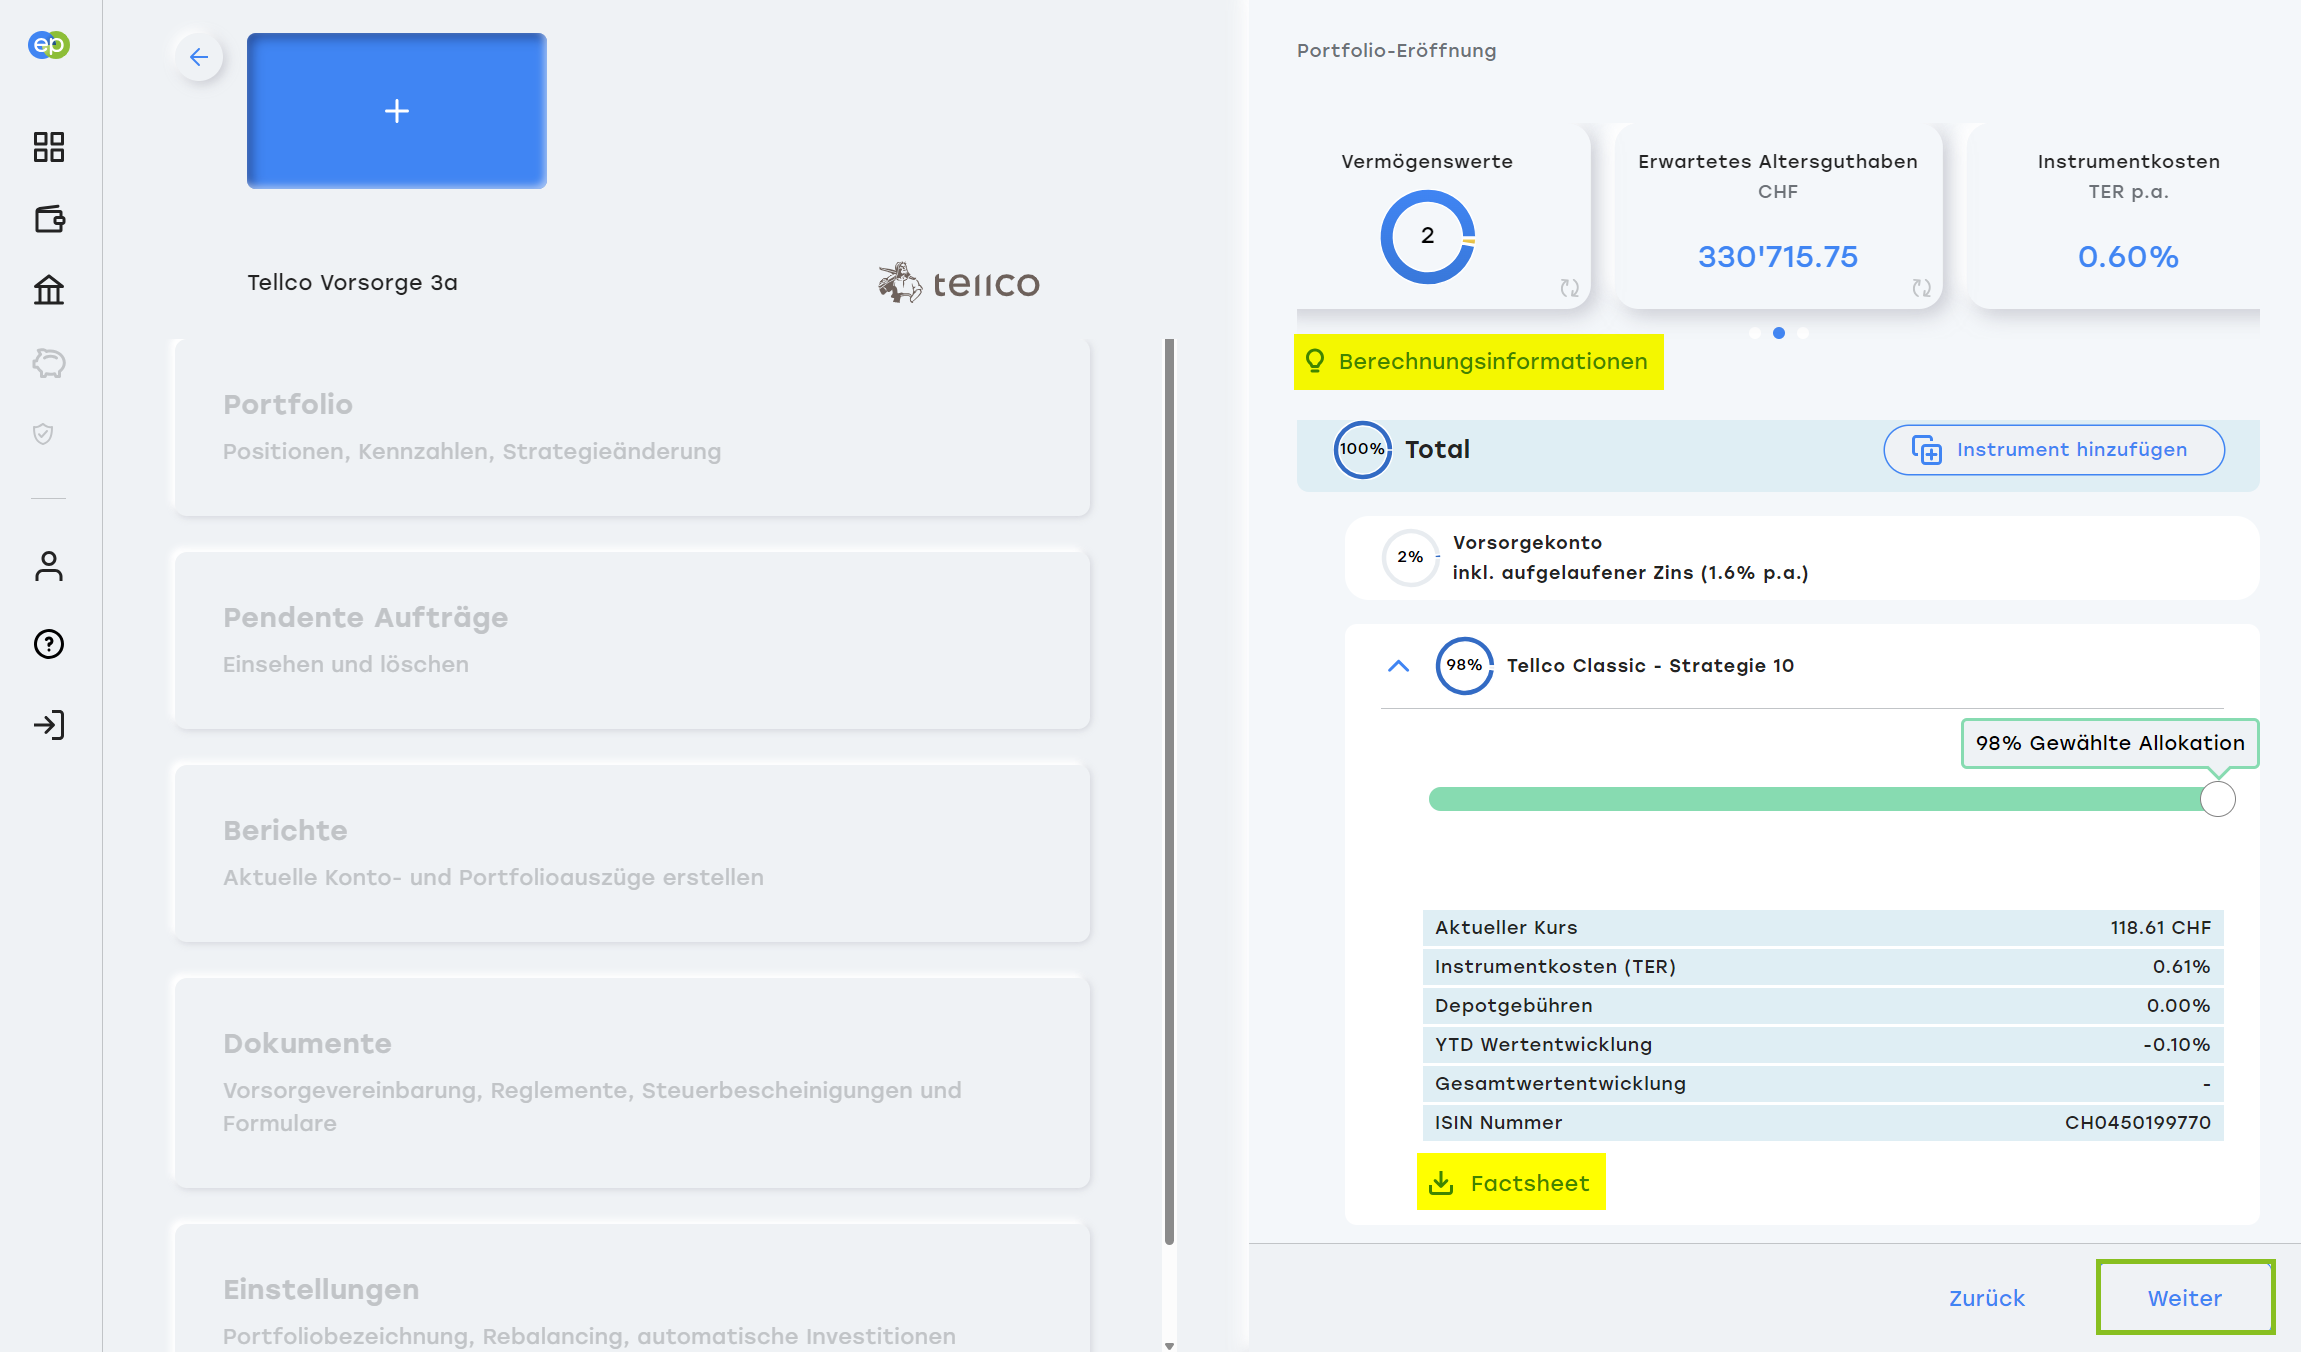Click the Instrumentkosten (TER) row
The width and height of the screenshot is (2301, 1352).
coord(1823,967)
